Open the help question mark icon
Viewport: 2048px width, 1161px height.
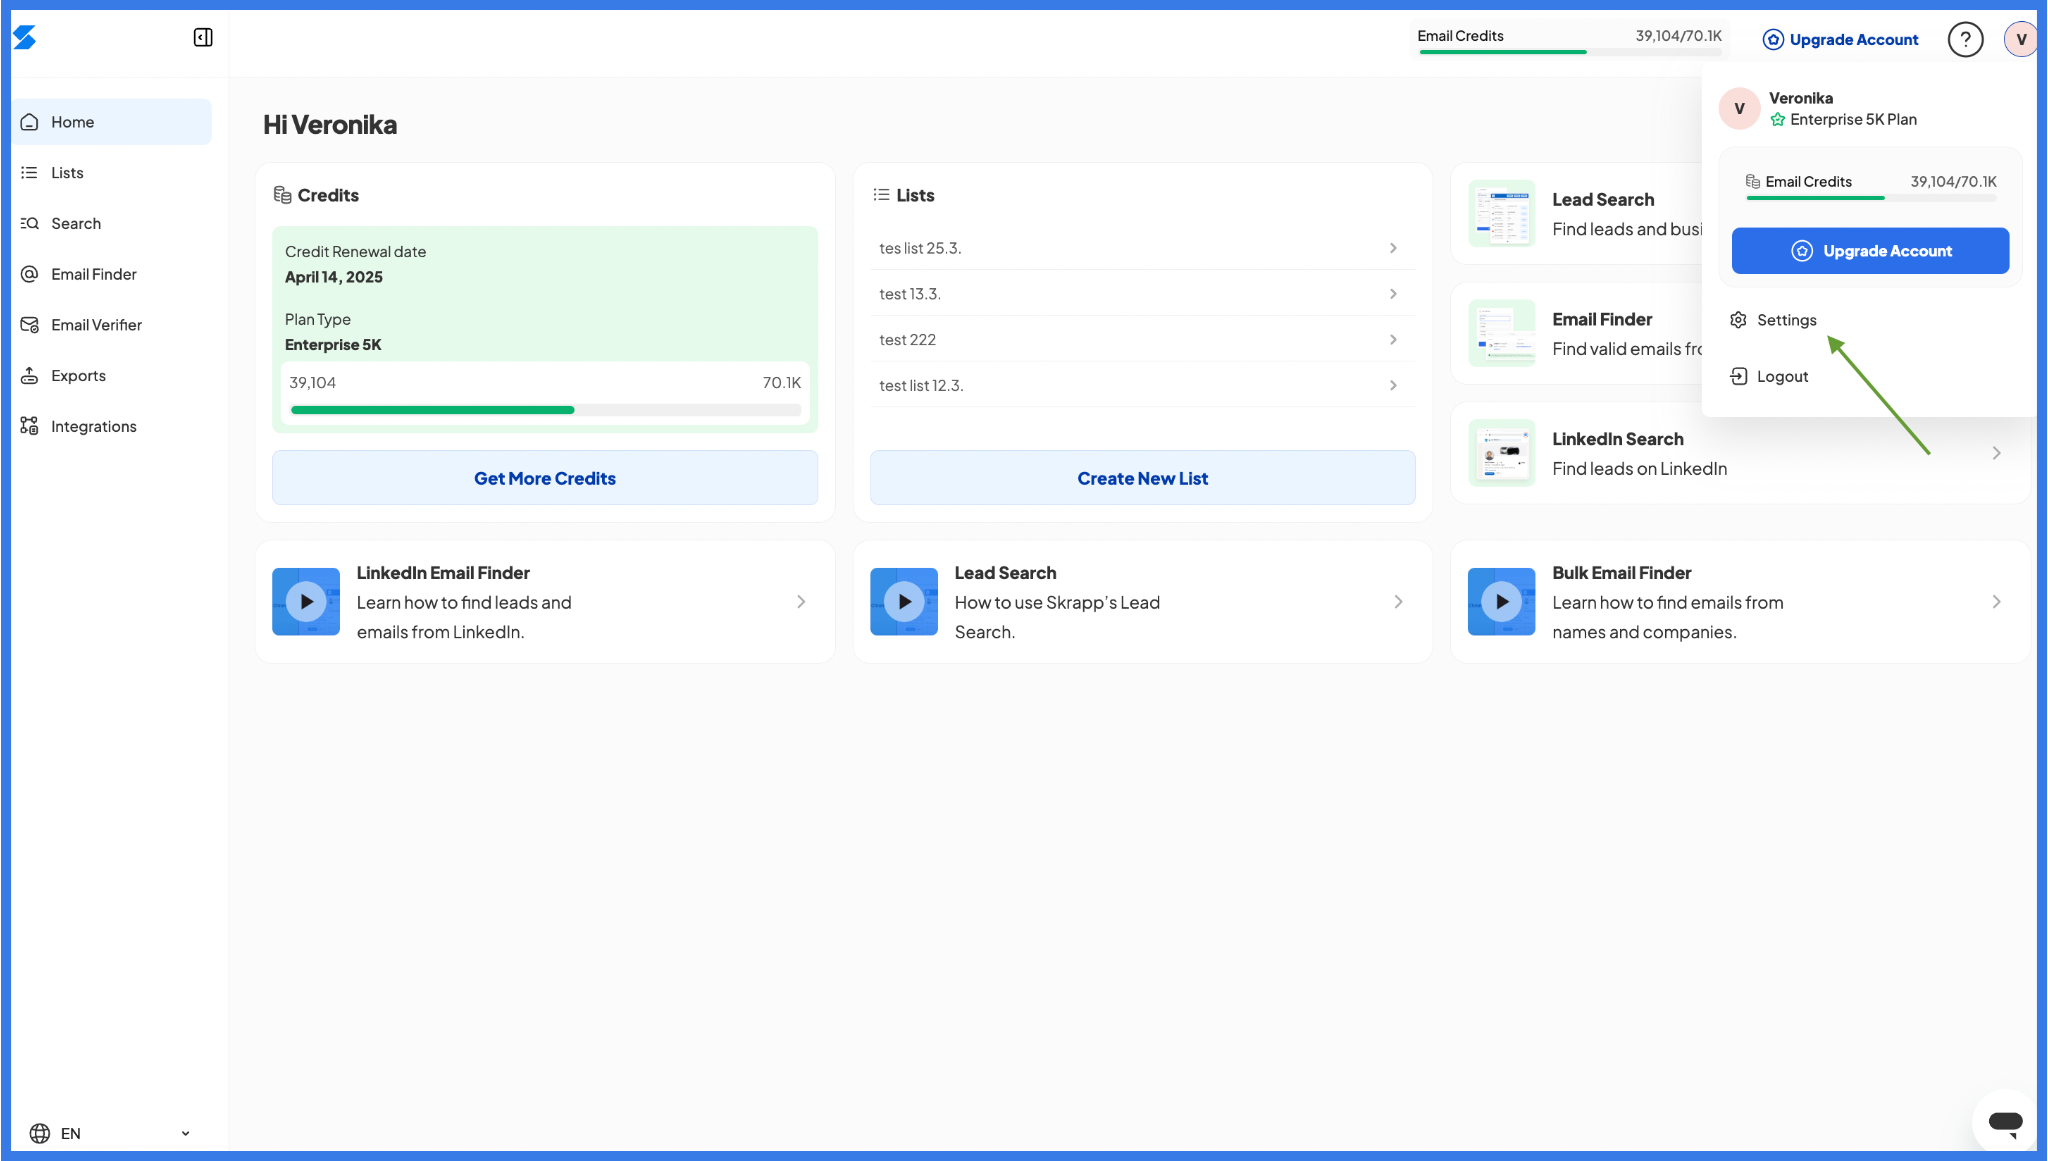(1965, 40)
